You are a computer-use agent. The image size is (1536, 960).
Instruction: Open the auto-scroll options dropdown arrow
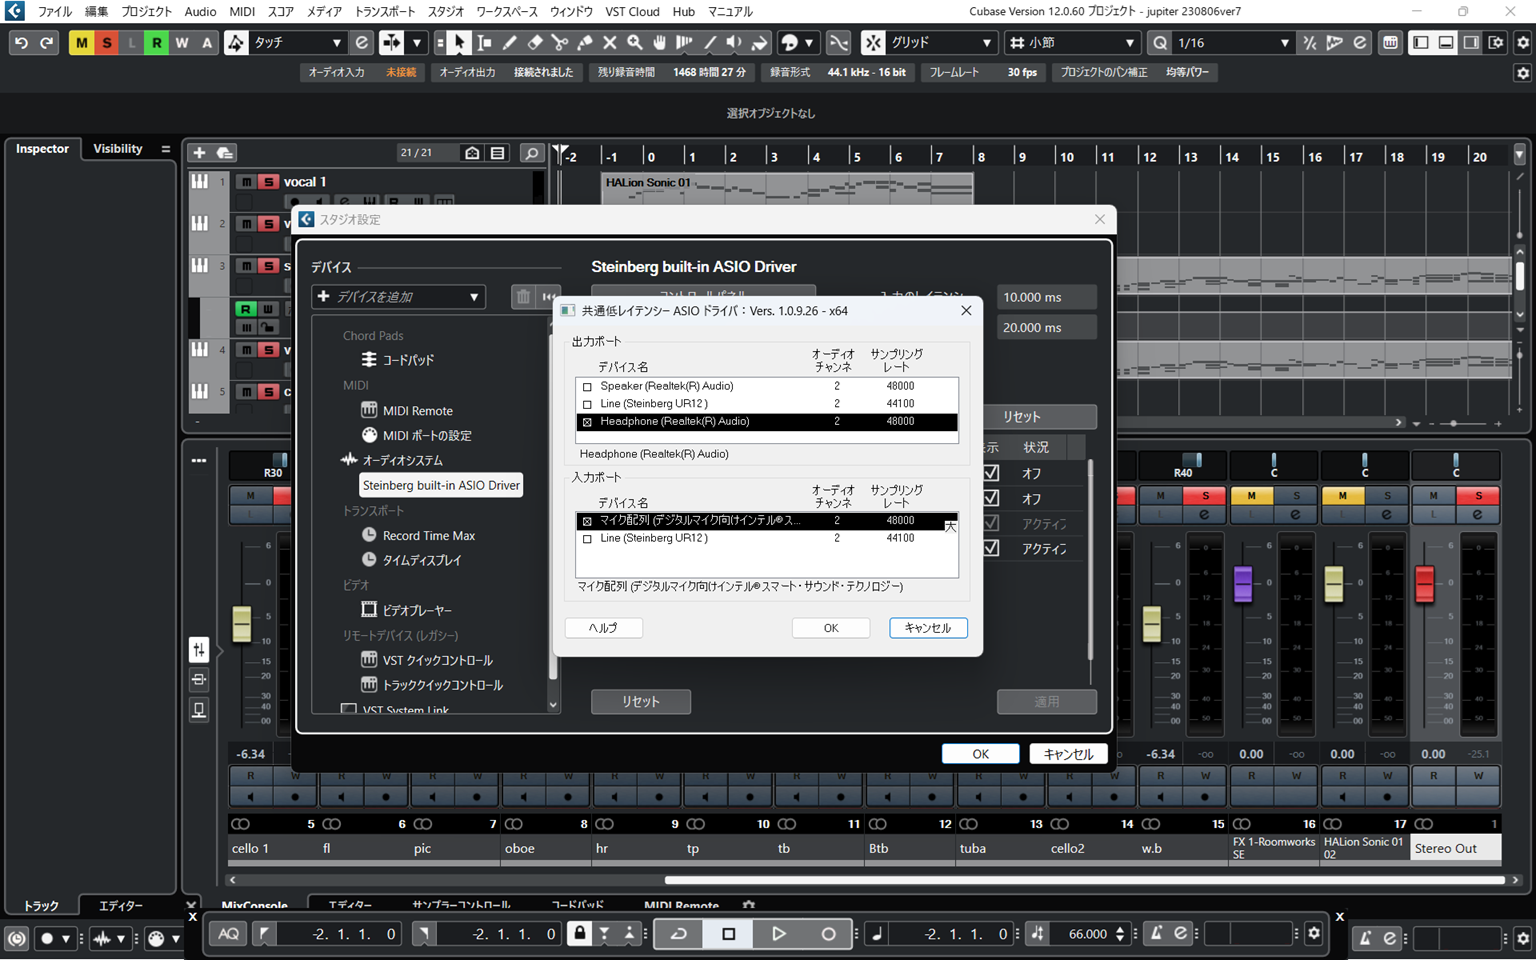tap(417, 43)
